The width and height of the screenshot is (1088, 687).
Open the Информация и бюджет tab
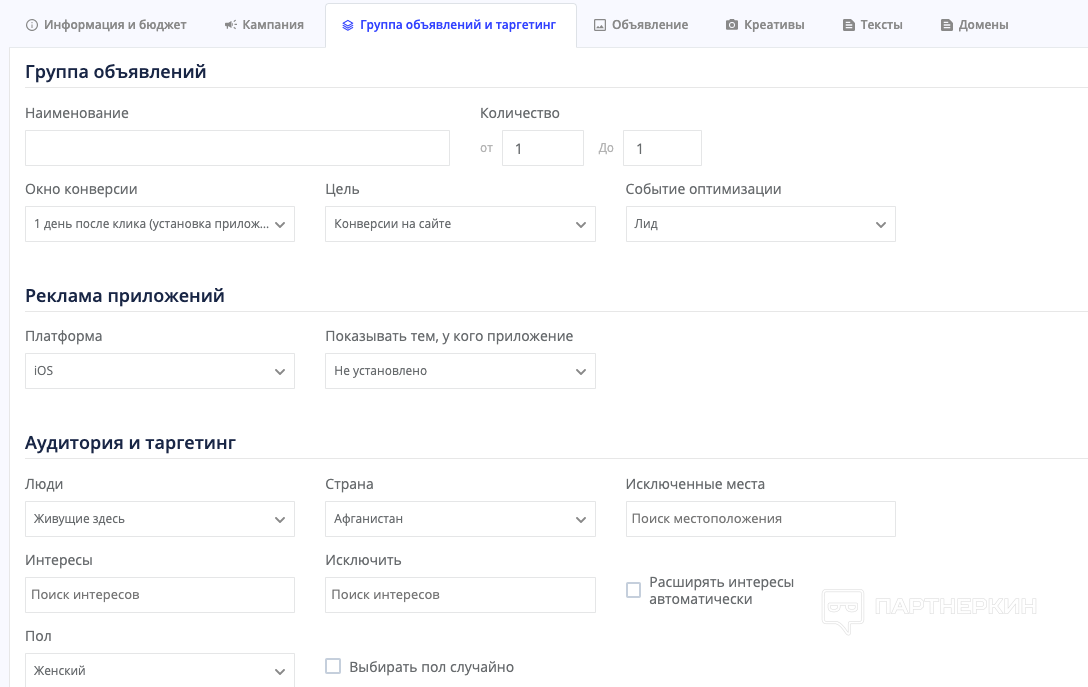[x=105, y=25]
